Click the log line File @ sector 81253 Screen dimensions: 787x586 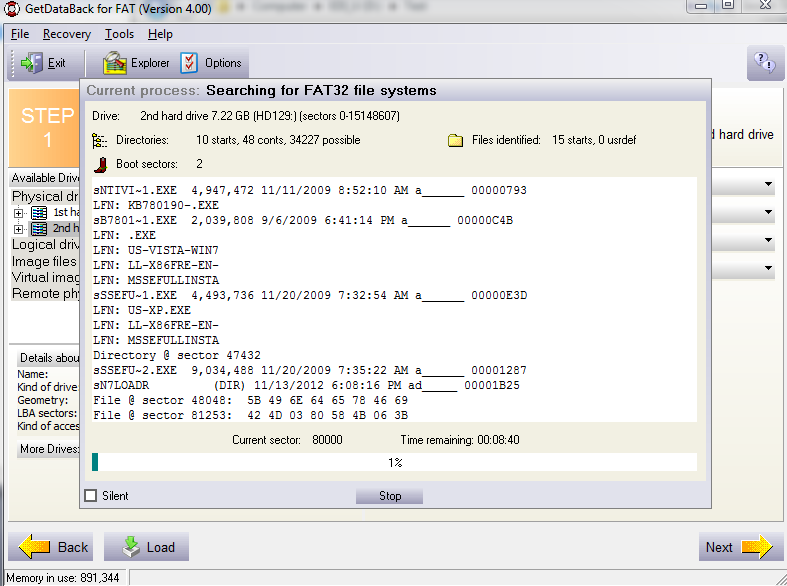tap(250, 415)
